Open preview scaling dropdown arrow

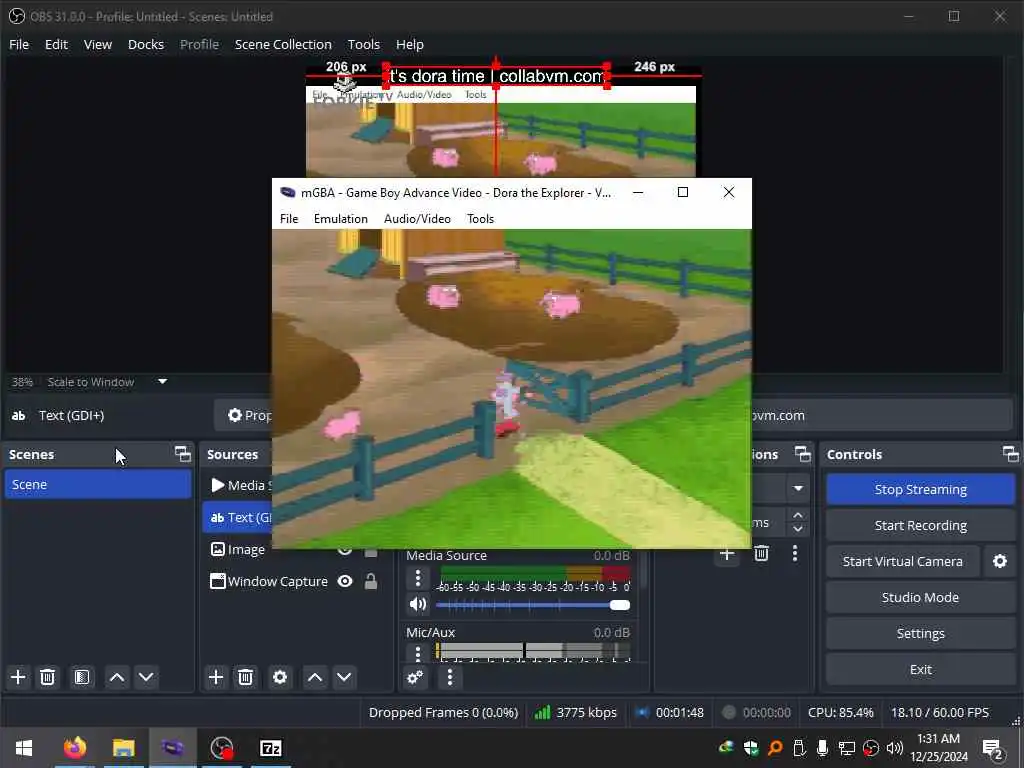point(163,381)
